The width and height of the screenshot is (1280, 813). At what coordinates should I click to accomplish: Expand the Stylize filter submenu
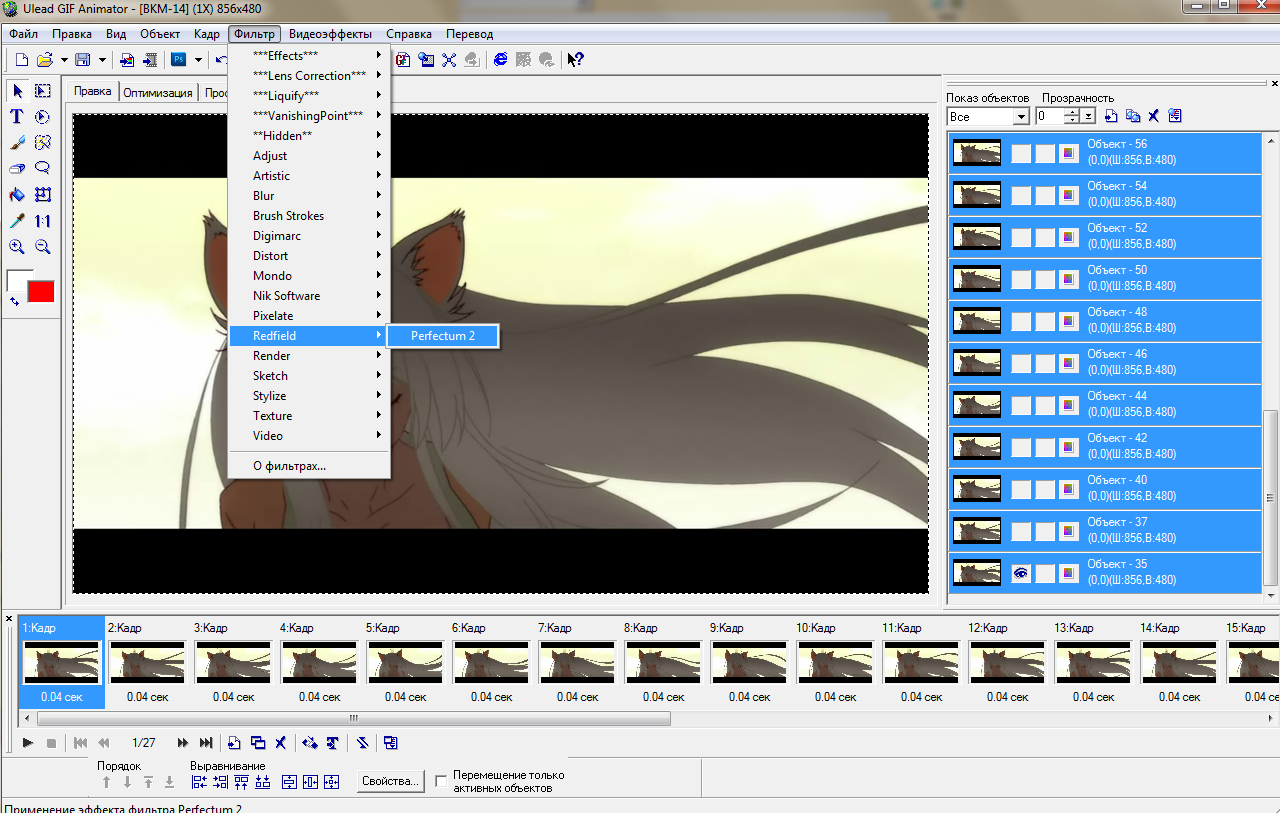(309, 396)
